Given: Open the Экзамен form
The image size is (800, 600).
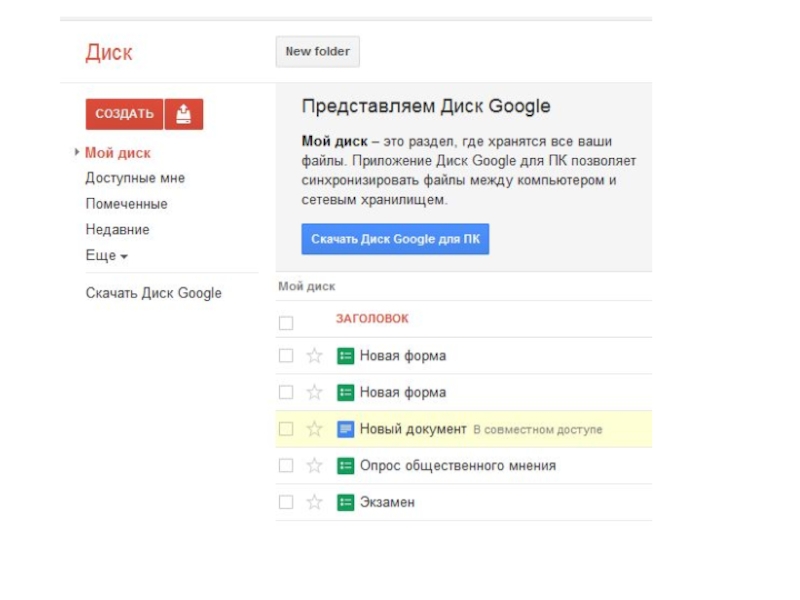Looking at the screenshot, I should click(x=387, y=503).
